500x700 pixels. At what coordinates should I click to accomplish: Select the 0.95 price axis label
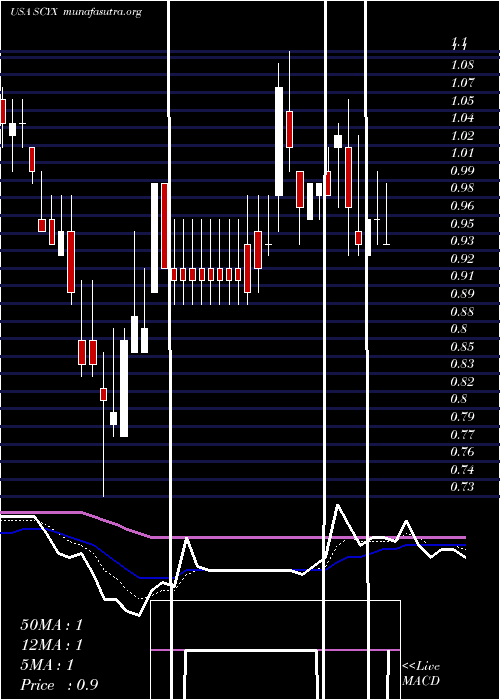click(x=462, y=224)
